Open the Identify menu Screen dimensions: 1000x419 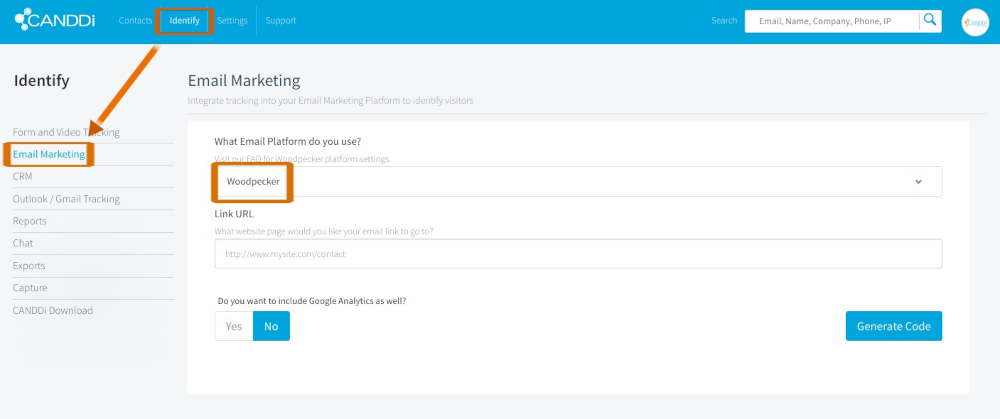tap(184, 20)
